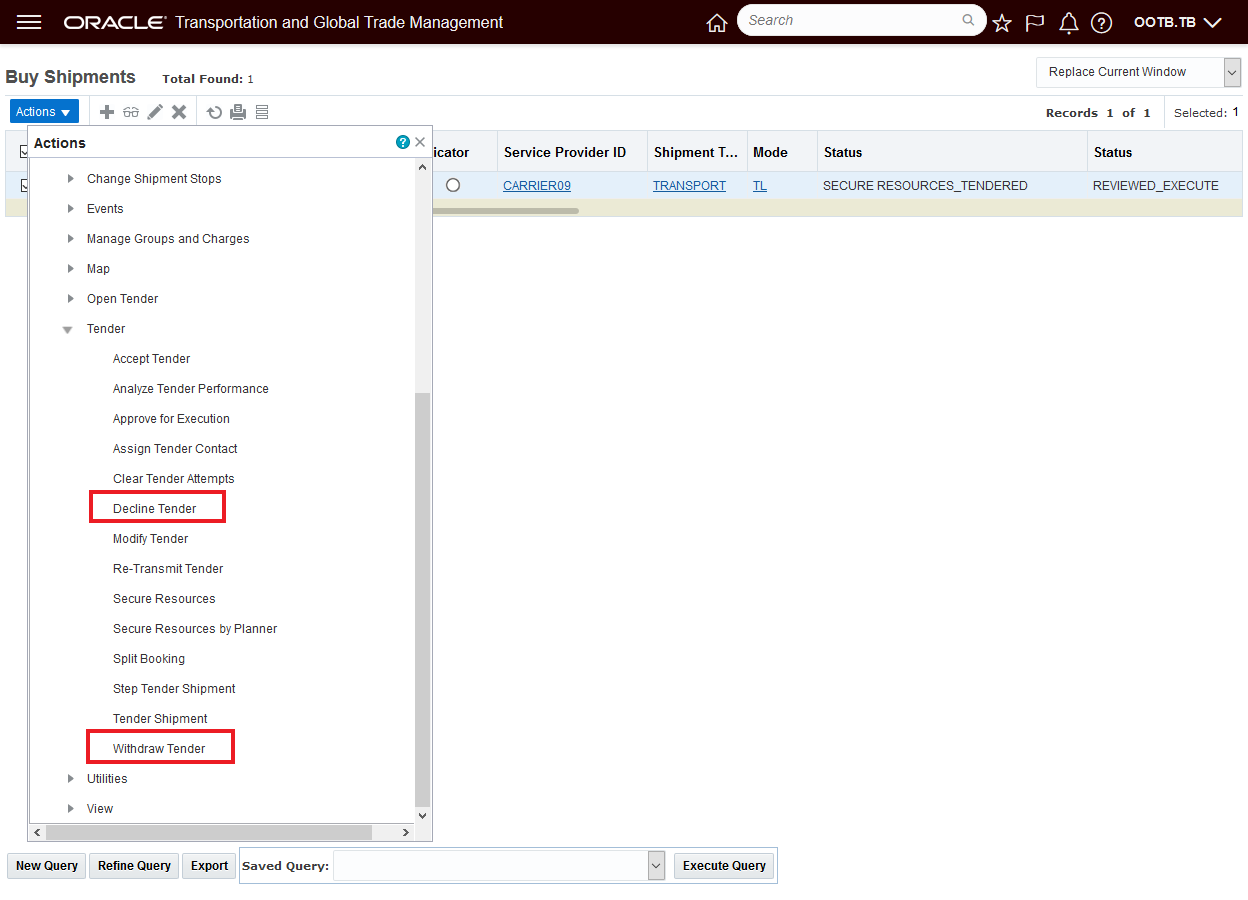Viewport: 1248px width, 900px height.
Task: Click the refresh icon in toolbar
Action: [214, 112]
